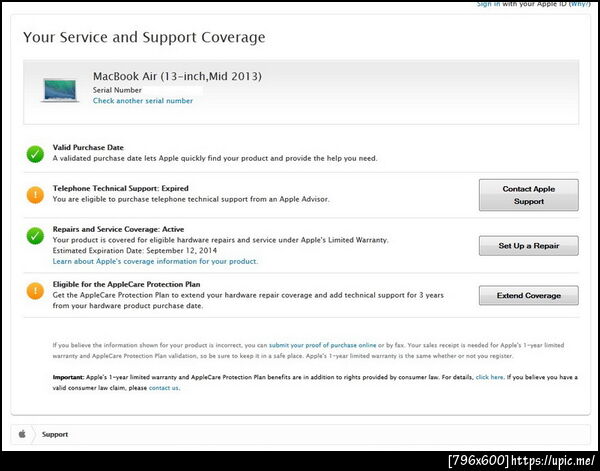The image size is (600, 471).
Task: Open 'Learn about Apple's coverage information' link
Action: click(x=155, y=261)
